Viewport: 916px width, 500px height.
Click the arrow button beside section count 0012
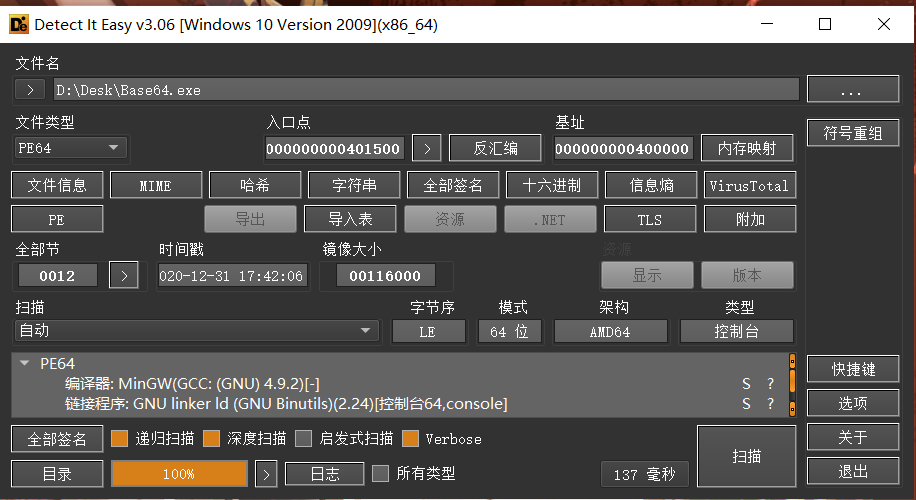click(123, 275)
